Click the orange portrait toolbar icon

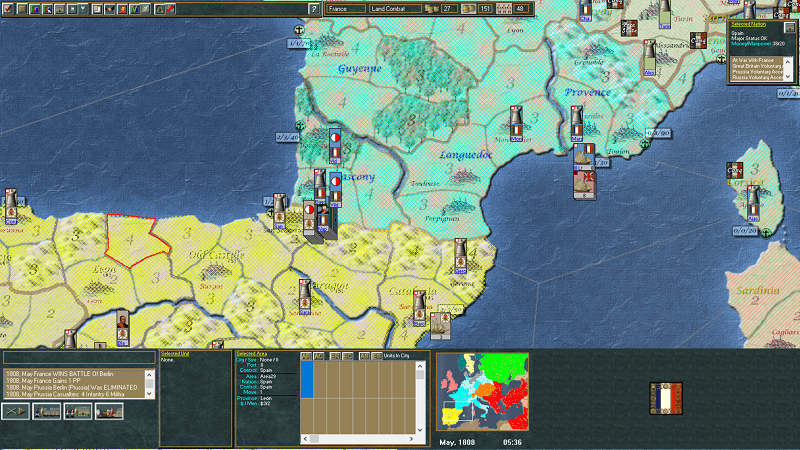[x=122, y=9]
